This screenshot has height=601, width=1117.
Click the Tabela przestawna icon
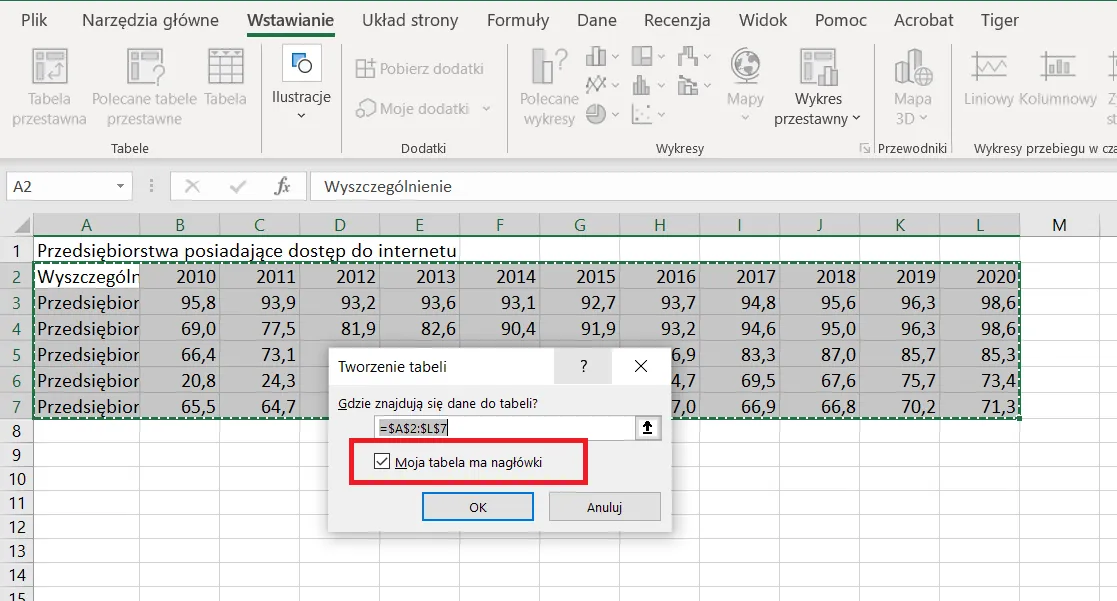point(49,67)
